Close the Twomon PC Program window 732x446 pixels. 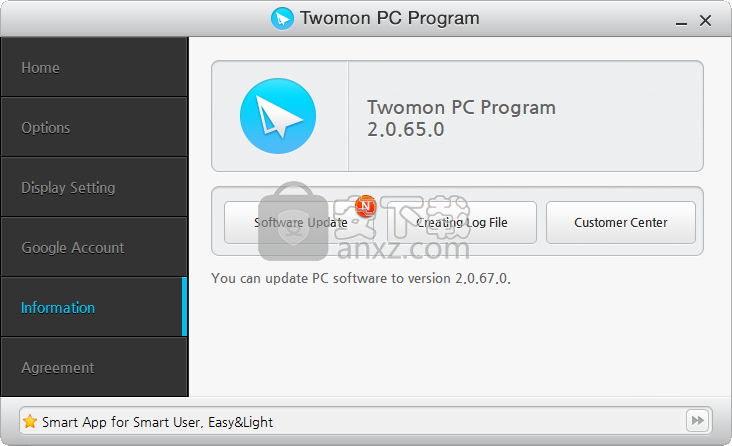705,21
